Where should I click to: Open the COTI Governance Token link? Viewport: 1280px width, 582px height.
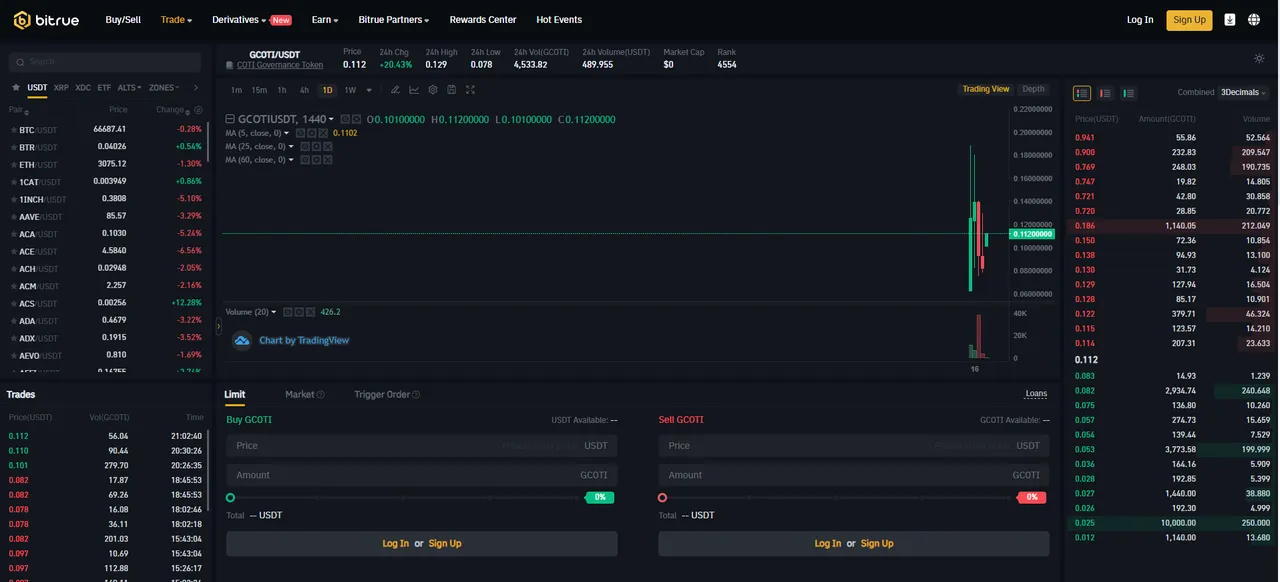[x=280, y=65]
